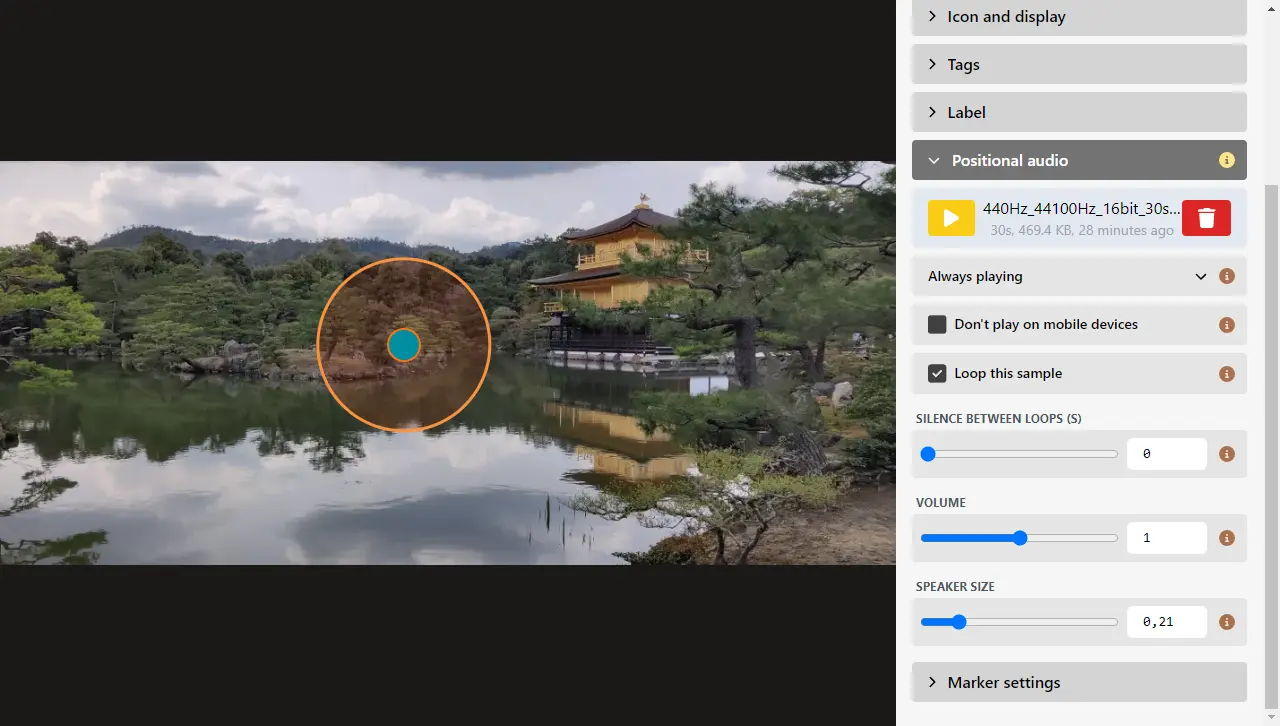Click info icon next to Volume slider
The width and height of the screenshot is (1280, 726).
(1226, 538)
